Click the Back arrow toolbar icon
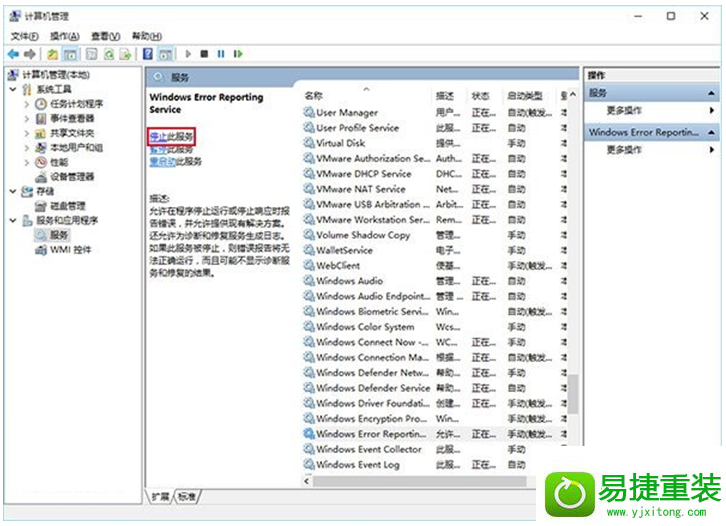Screen dimensions: 726x526 point(13,54)
